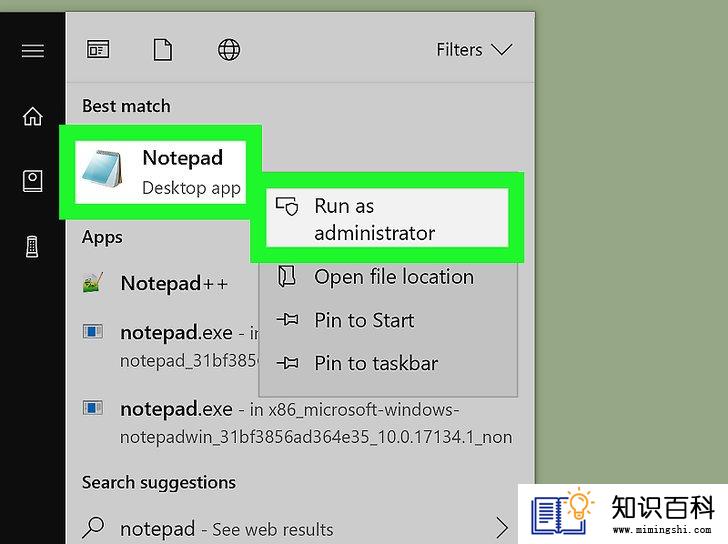Image resolution: width=728 pixels, height=544 pixels.
Task: Click the icon of the notepad_31bf385 notepad.exe
Action: (x=93, y=331)
